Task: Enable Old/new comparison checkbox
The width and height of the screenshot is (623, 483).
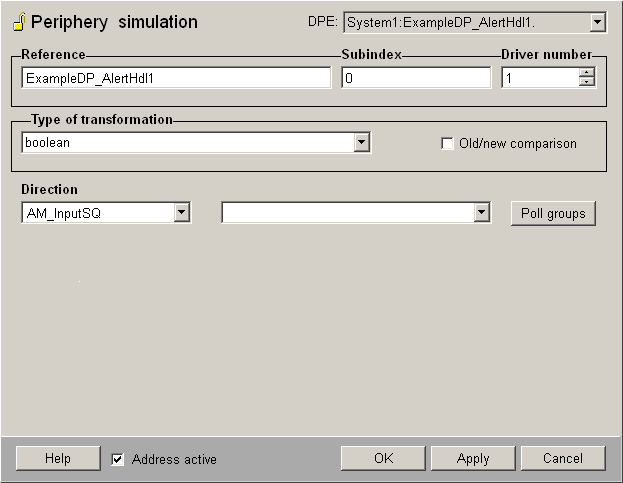Action: (x=447, y=144)
